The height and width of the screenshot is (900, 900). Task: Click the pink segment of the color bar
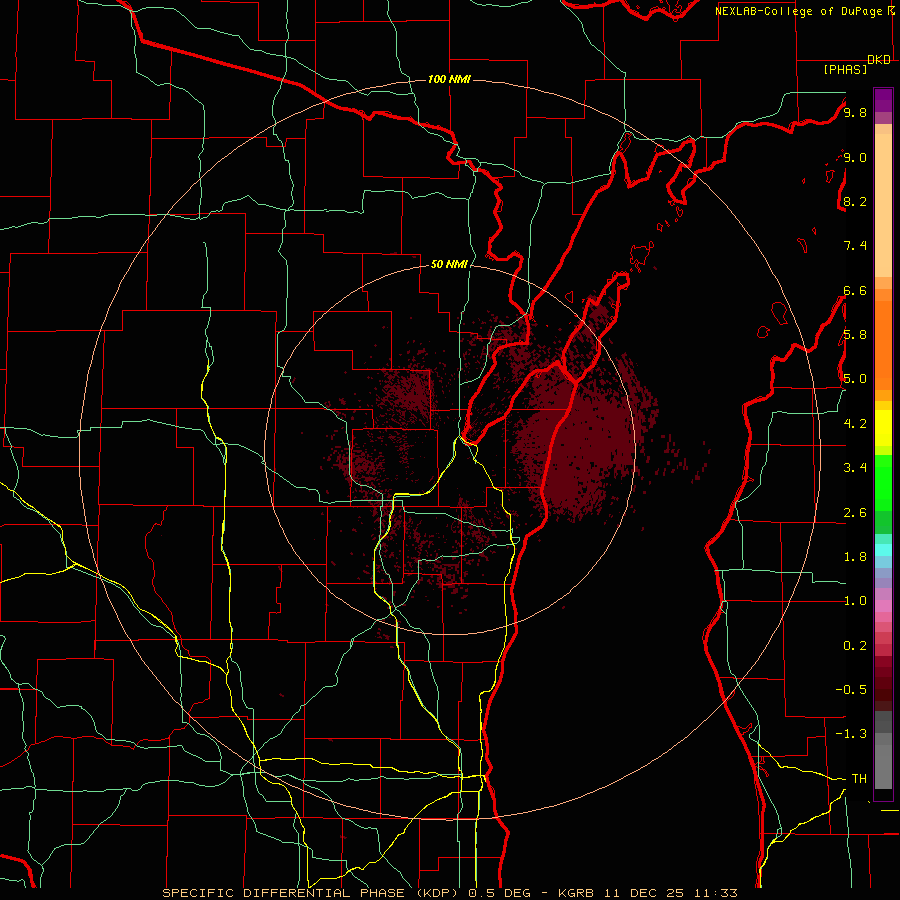point(883,607)
